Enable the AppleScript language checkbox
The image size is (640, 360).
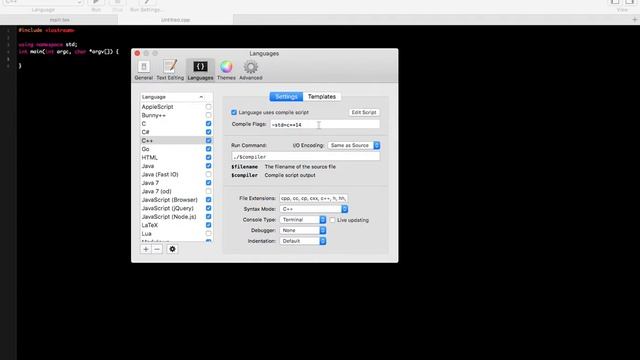click(209, 107)
